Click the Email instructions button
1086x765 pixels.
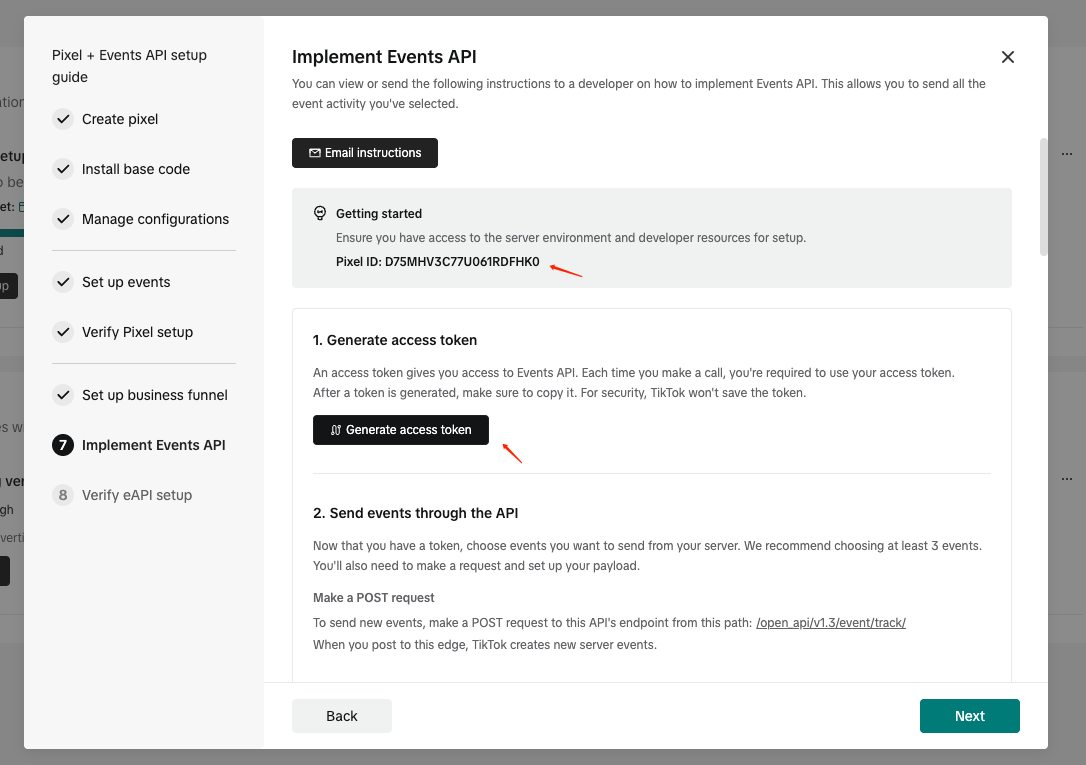(364, 153)
